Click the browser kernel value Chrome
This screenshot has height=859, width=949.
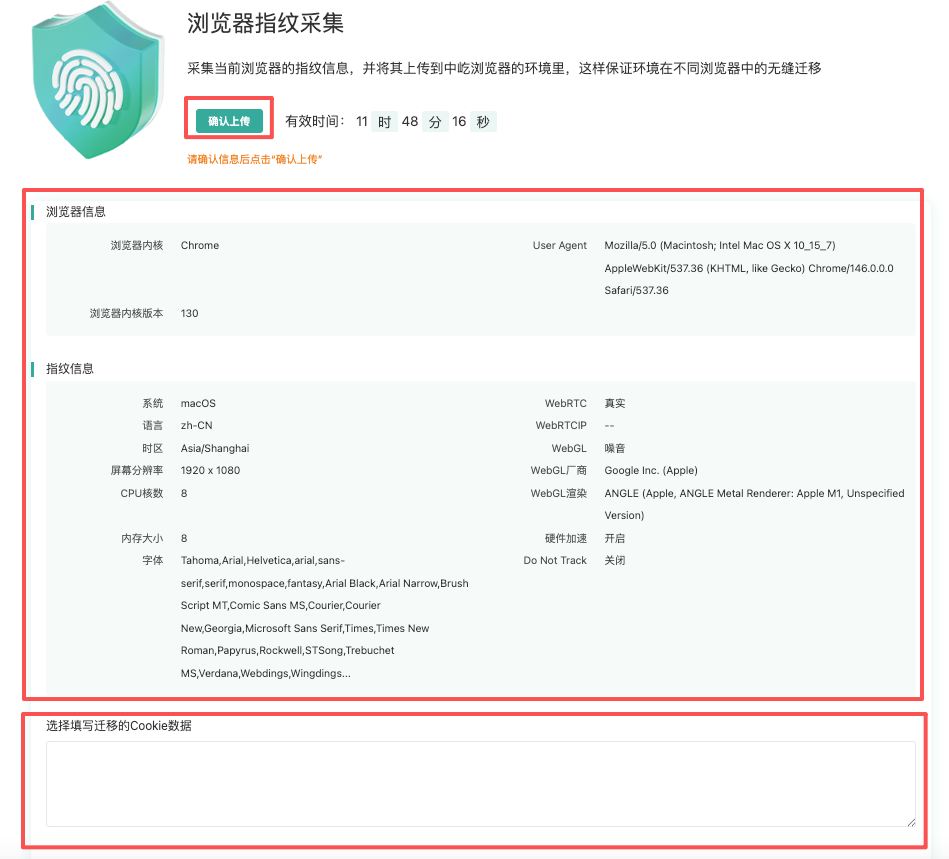click(200, 245)
